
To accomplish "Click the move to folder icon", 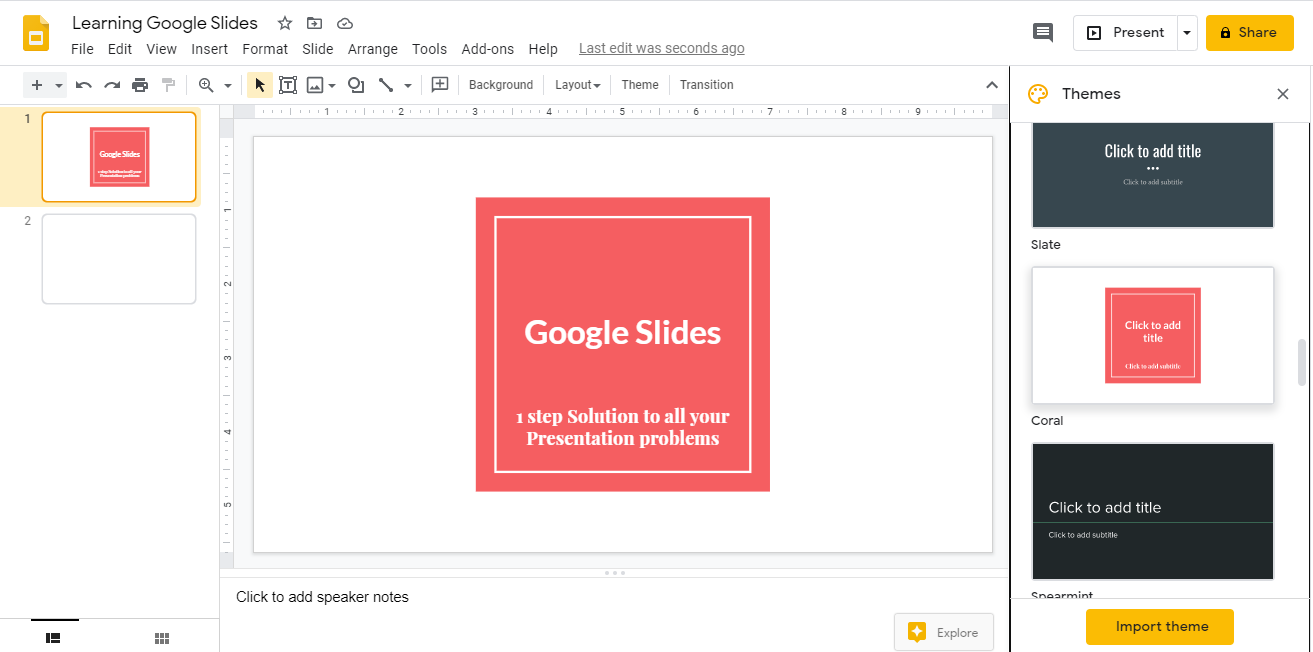I will tap(314, 23).
